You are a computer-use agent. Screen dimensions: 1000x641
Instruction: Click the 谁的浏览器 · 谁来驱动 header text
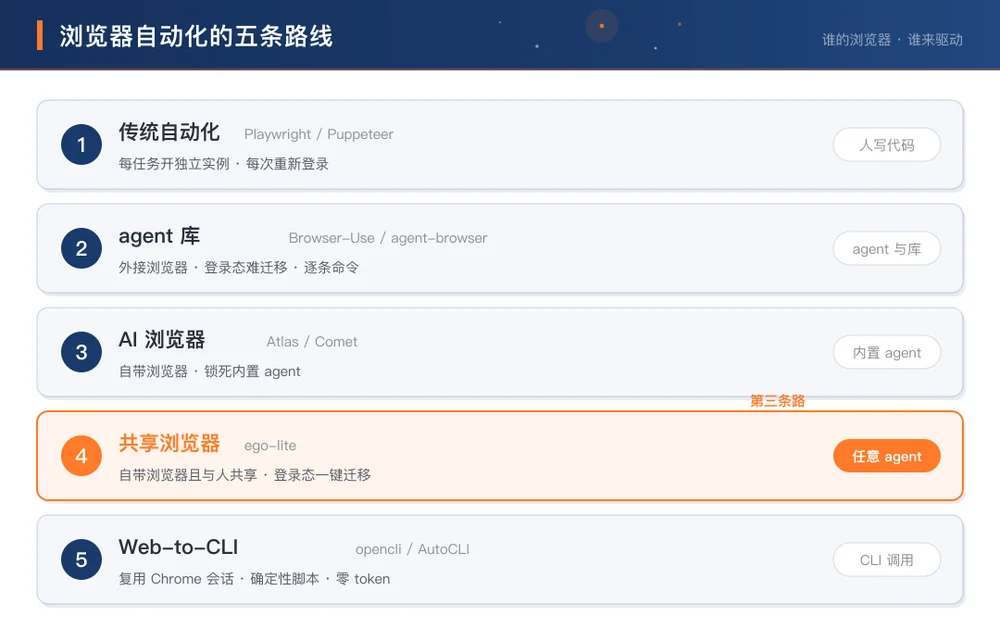892,40
